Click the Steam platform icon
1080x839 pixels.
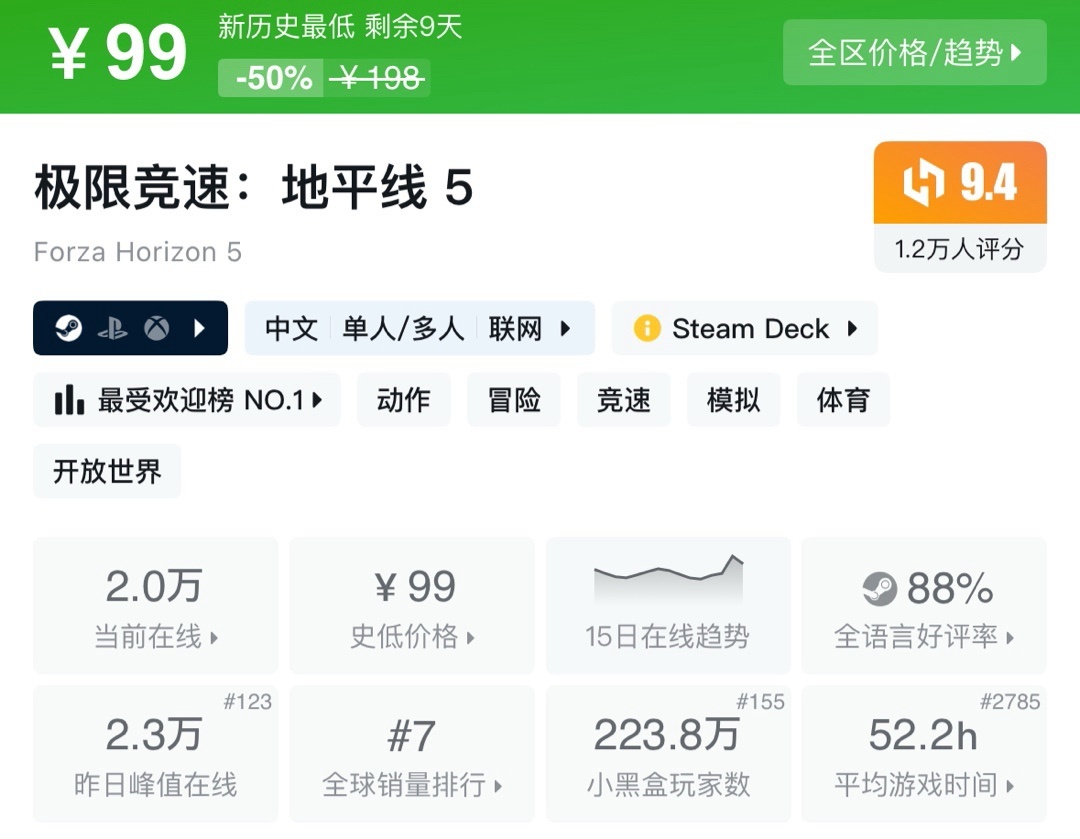68,328
